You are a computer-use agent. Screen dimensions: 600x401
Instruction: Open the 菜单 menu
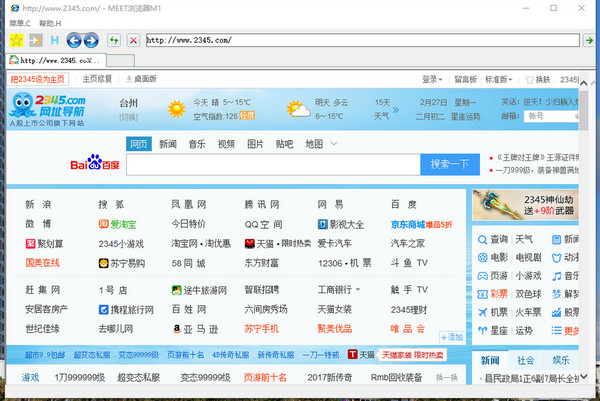pyautogui.click(x=20, y=22)
